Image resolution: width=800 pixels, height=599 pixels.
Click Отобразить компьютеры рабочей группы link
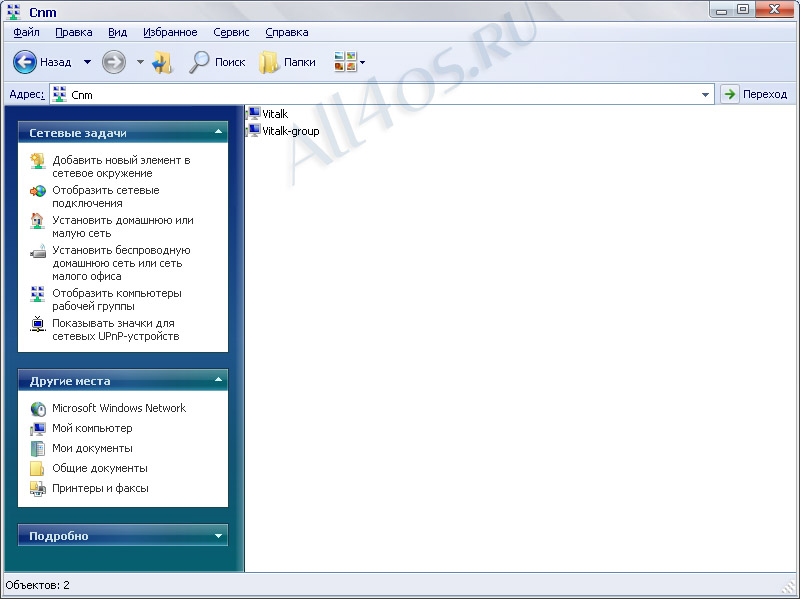click(x=117, y=300)
